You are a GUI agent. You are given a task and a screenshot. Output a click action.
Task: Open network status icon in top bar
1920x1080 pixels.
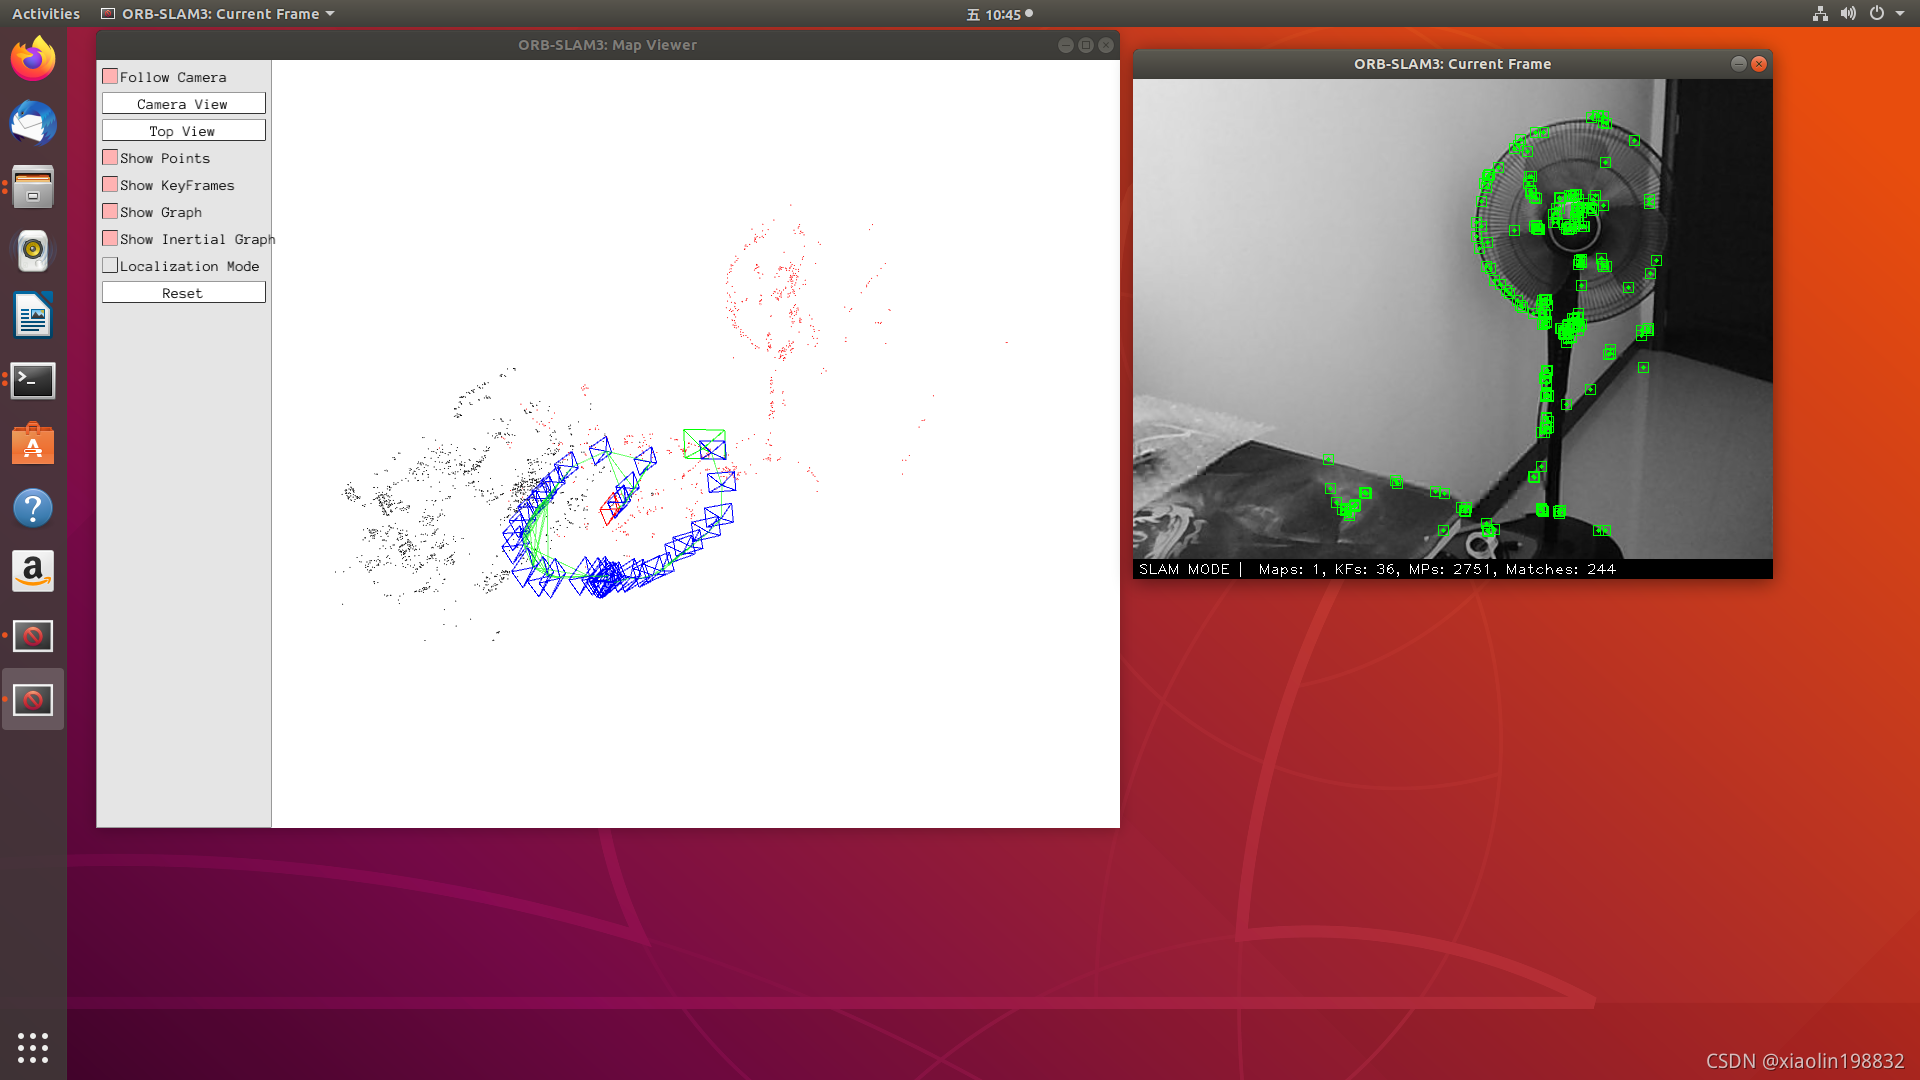click(x=1820, y=14)
